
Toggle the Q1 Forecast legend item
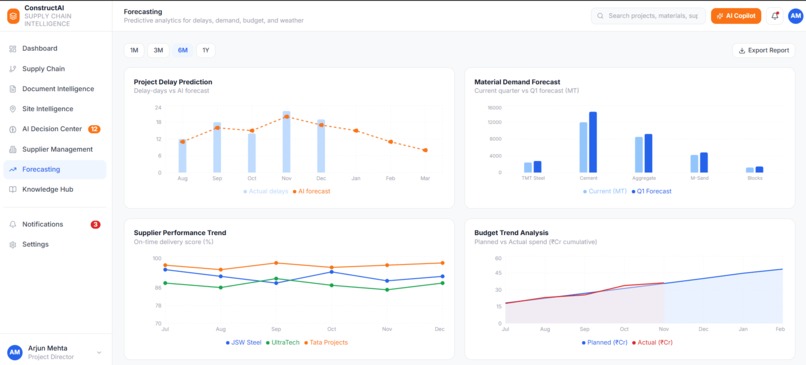click(651, 191)
